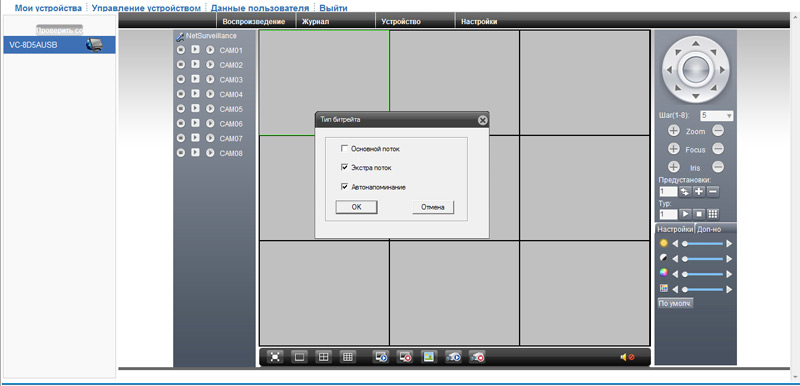Close the Тип битрейта dialog
Viewport: 800px width, 386px height.
tap(482, 120)
